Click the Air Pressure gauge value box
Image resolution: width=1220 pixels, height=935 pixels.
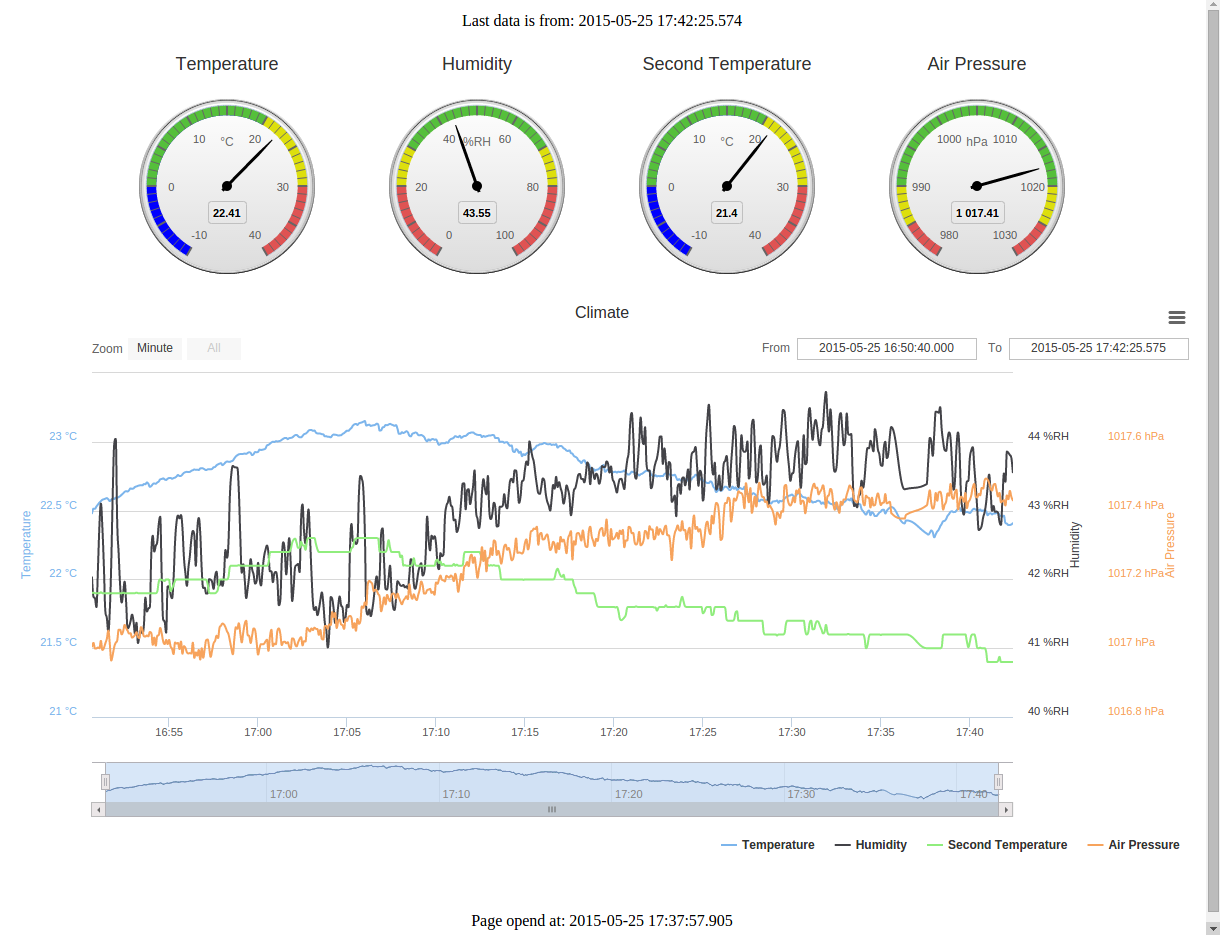tap(977, 213)
